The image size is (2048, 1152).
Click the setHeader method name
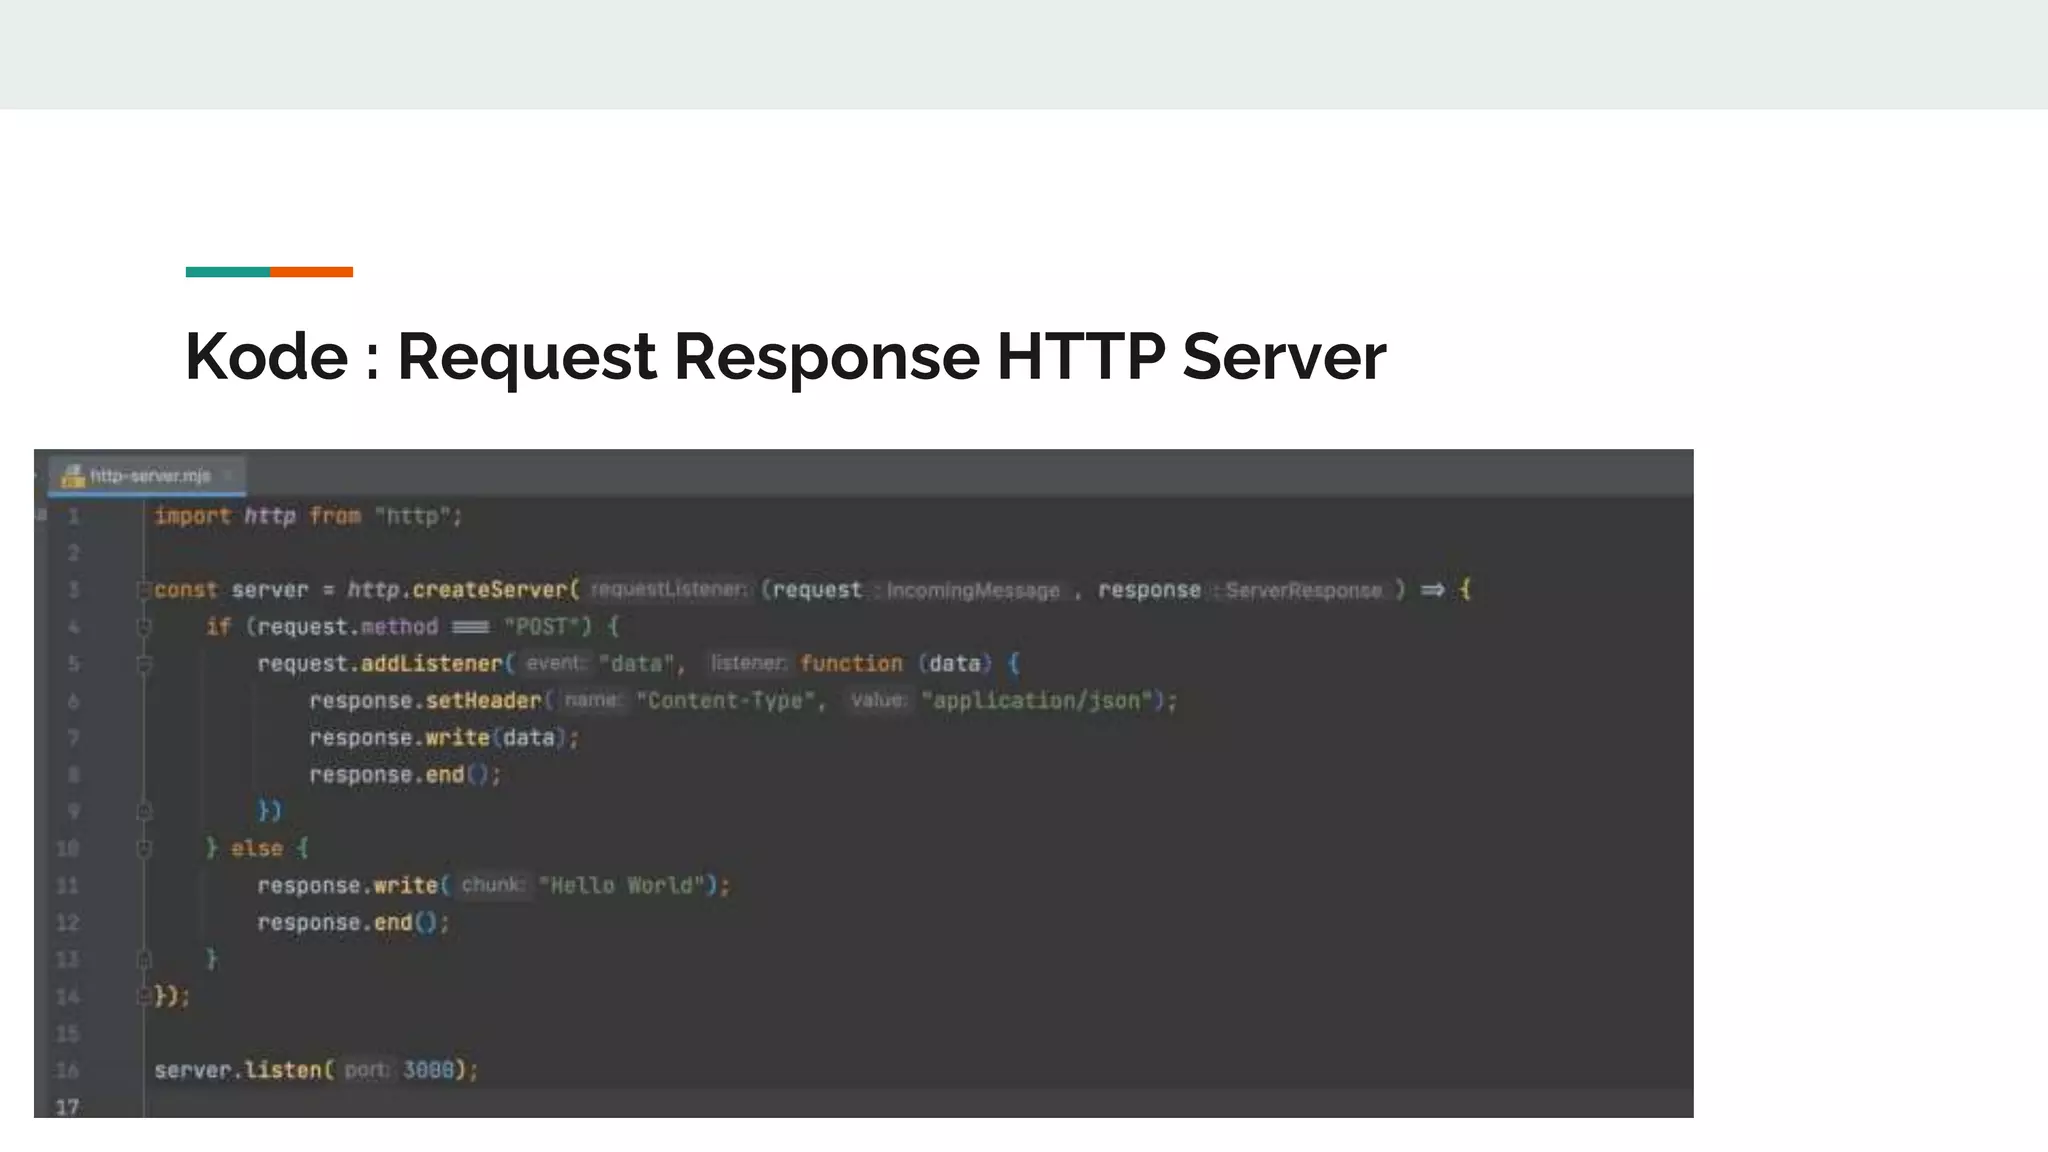(483, 701)
